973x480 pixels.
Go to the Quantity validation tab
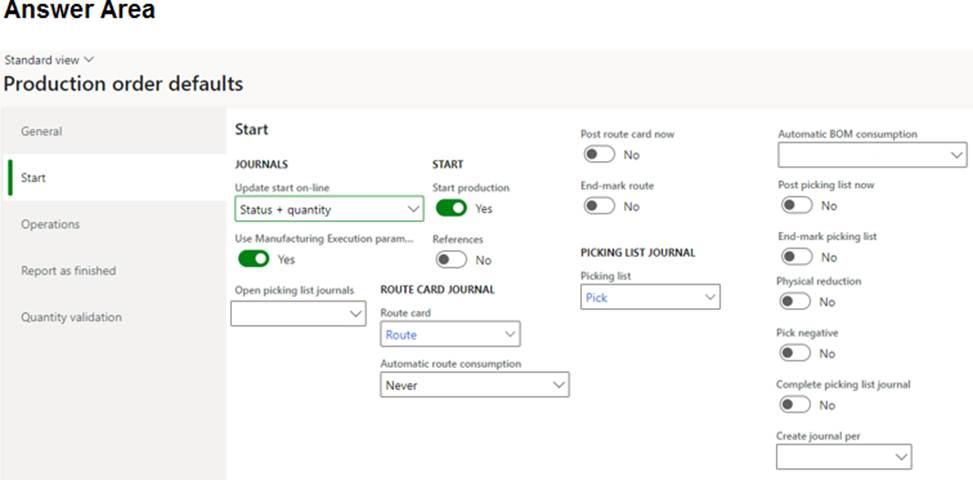point(114,317)
